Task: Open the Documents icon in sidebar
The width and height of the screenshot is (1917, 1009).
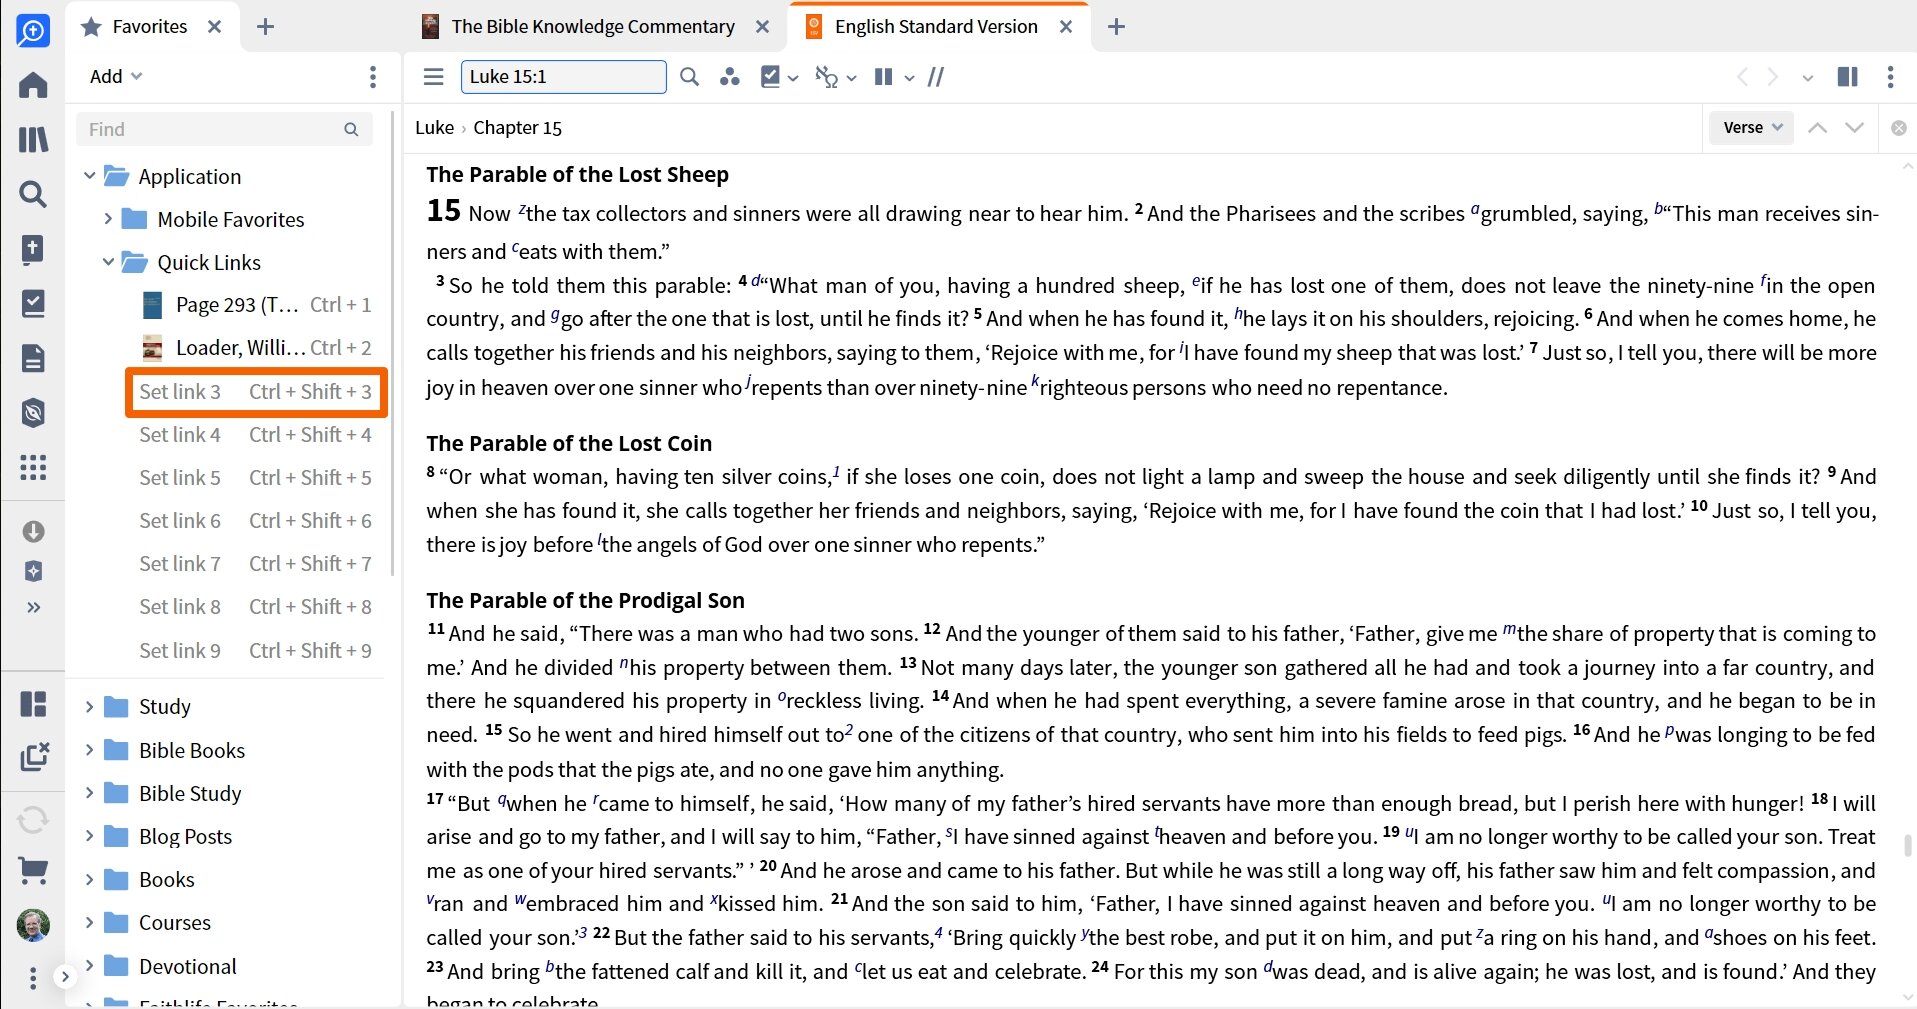Action: point(33,358)
